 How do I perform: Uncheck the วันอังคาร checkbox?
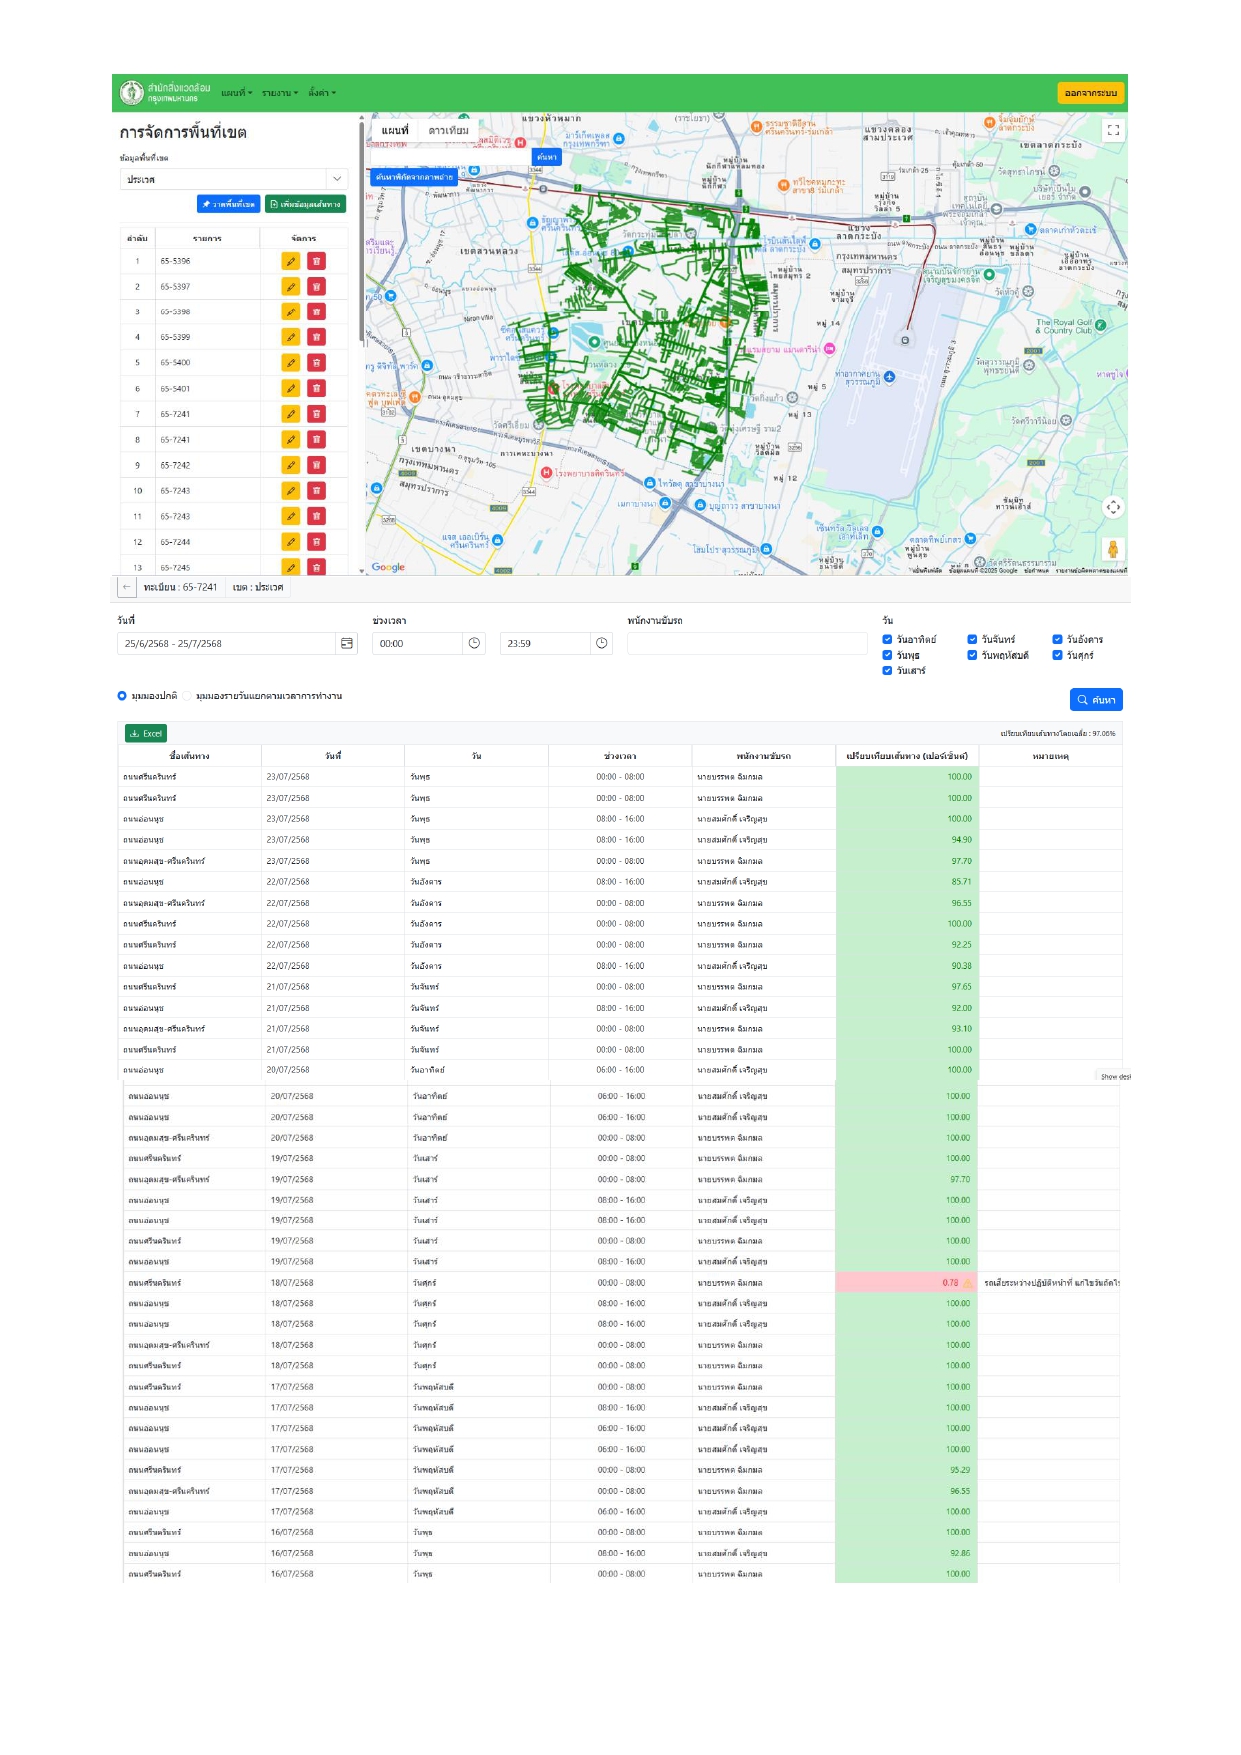pyautogui.click(x=1057, y=639)
